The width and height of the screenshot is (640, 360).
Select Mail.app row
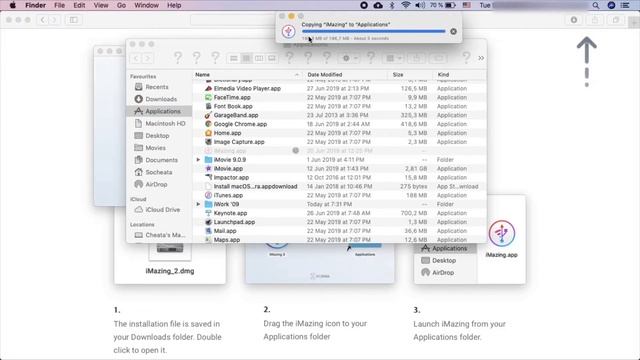pos(339,231)
